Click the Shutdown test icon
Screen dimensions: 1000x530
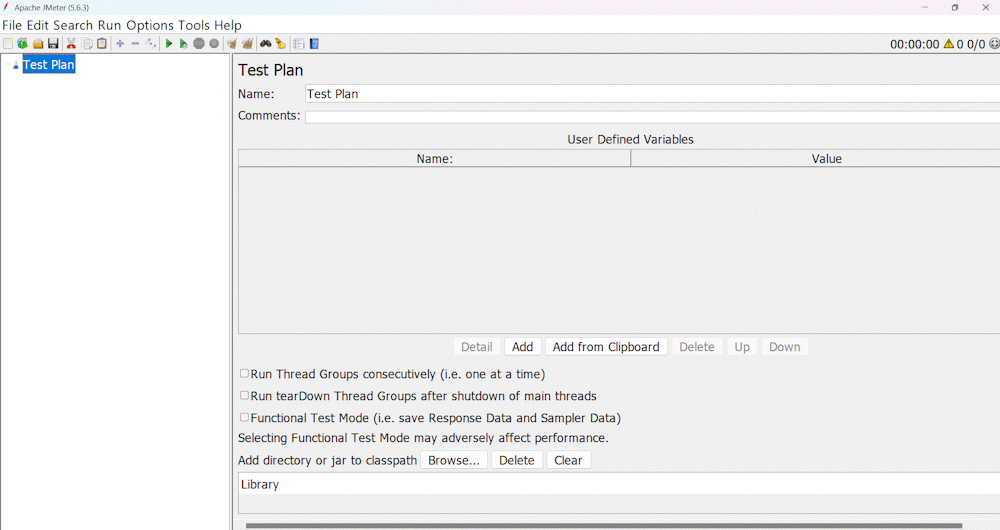[x=214, y=43]
